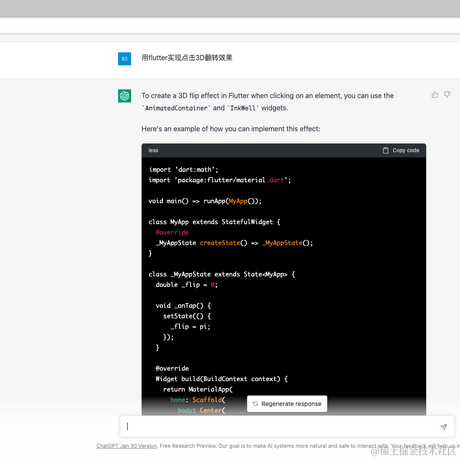Click the "less" language label

click(153, 150)
